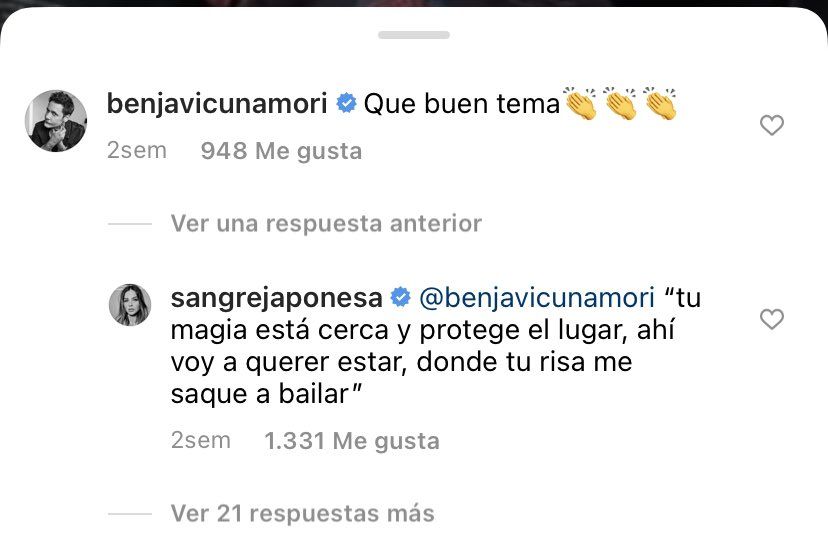View the '948 Me gusta' likes list
The width and height of the screenshot is (828, 536).
click(281, 151)
